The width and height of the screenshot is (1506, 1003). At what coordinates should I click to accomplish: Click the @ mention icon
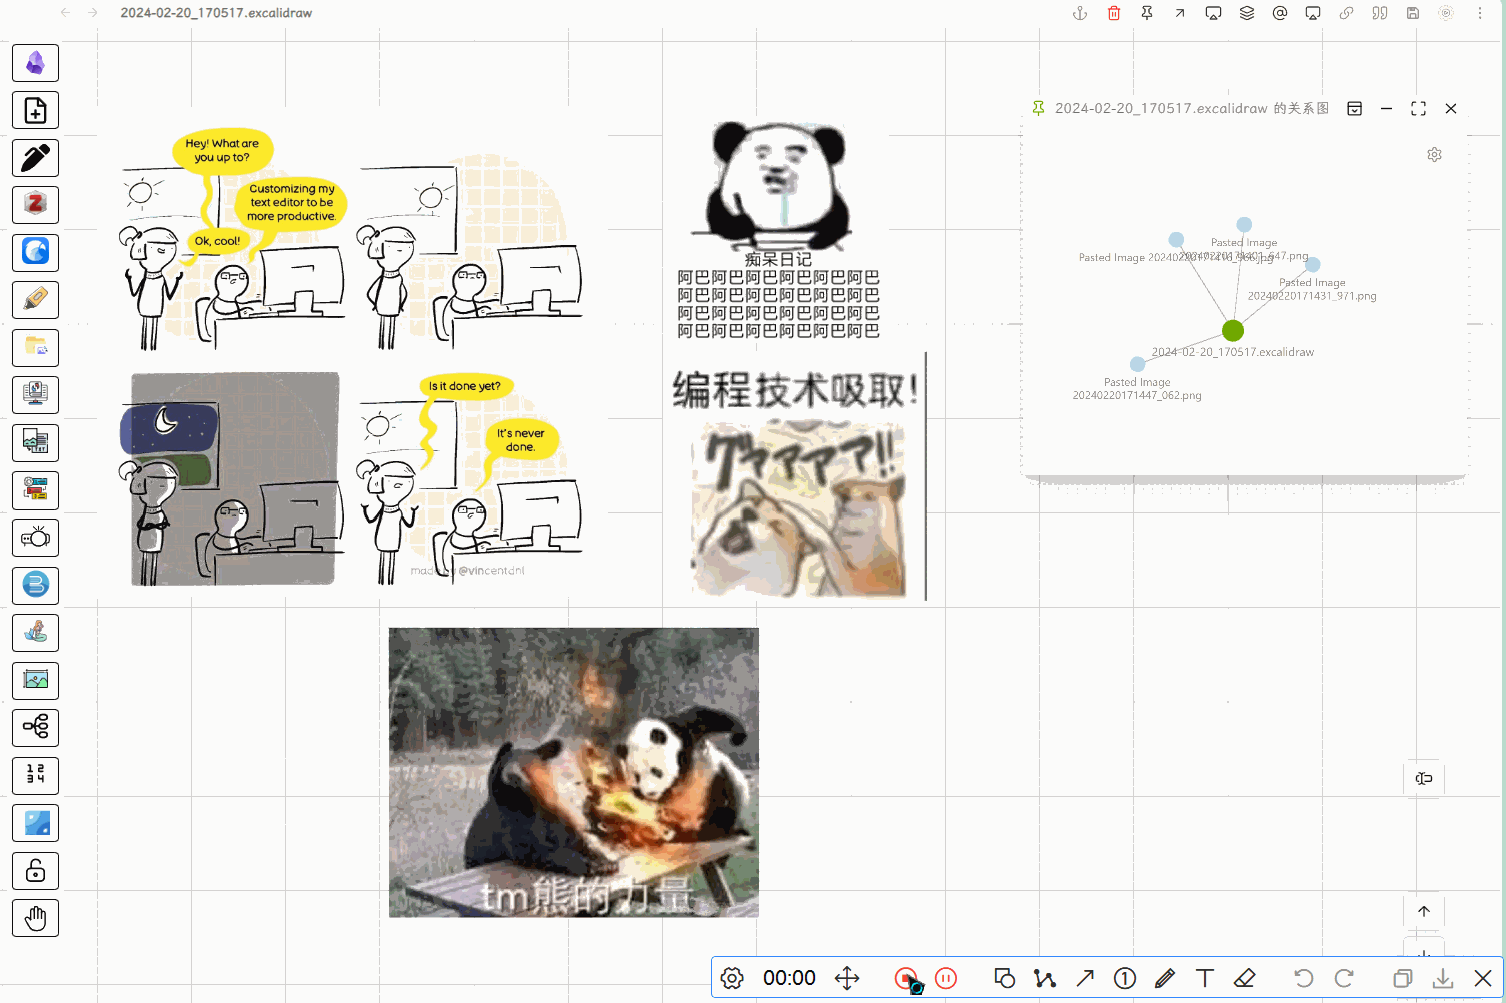(x=1280, y=13)
